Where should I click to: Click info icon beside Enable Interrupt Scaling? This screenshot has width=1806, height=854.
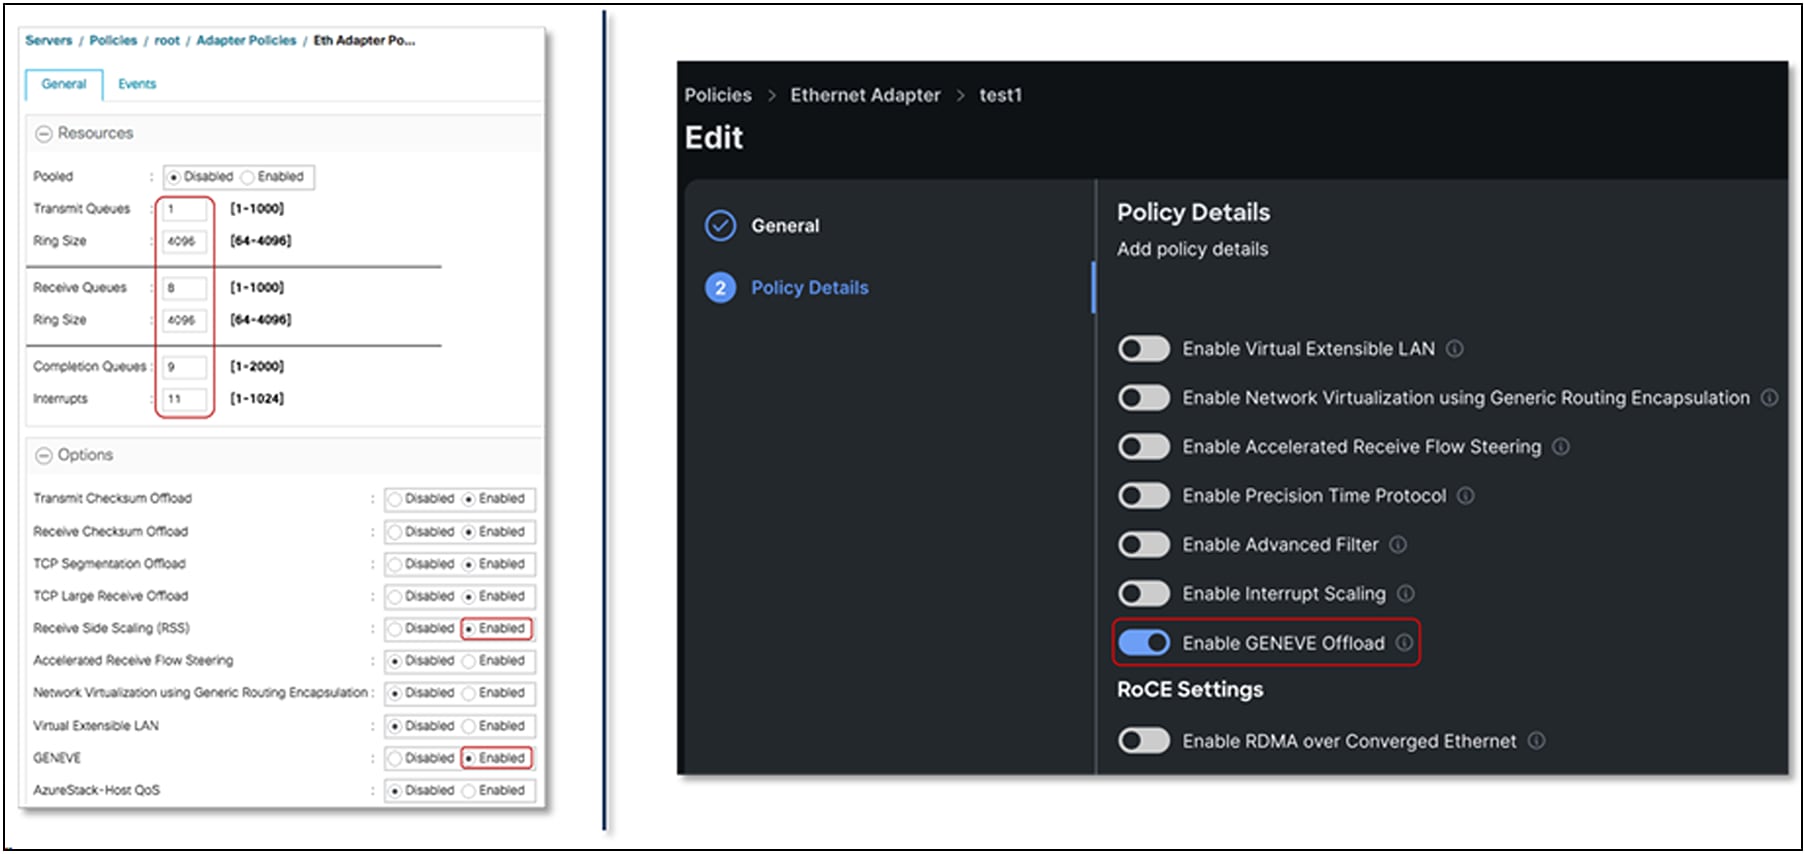(1405, 594)
